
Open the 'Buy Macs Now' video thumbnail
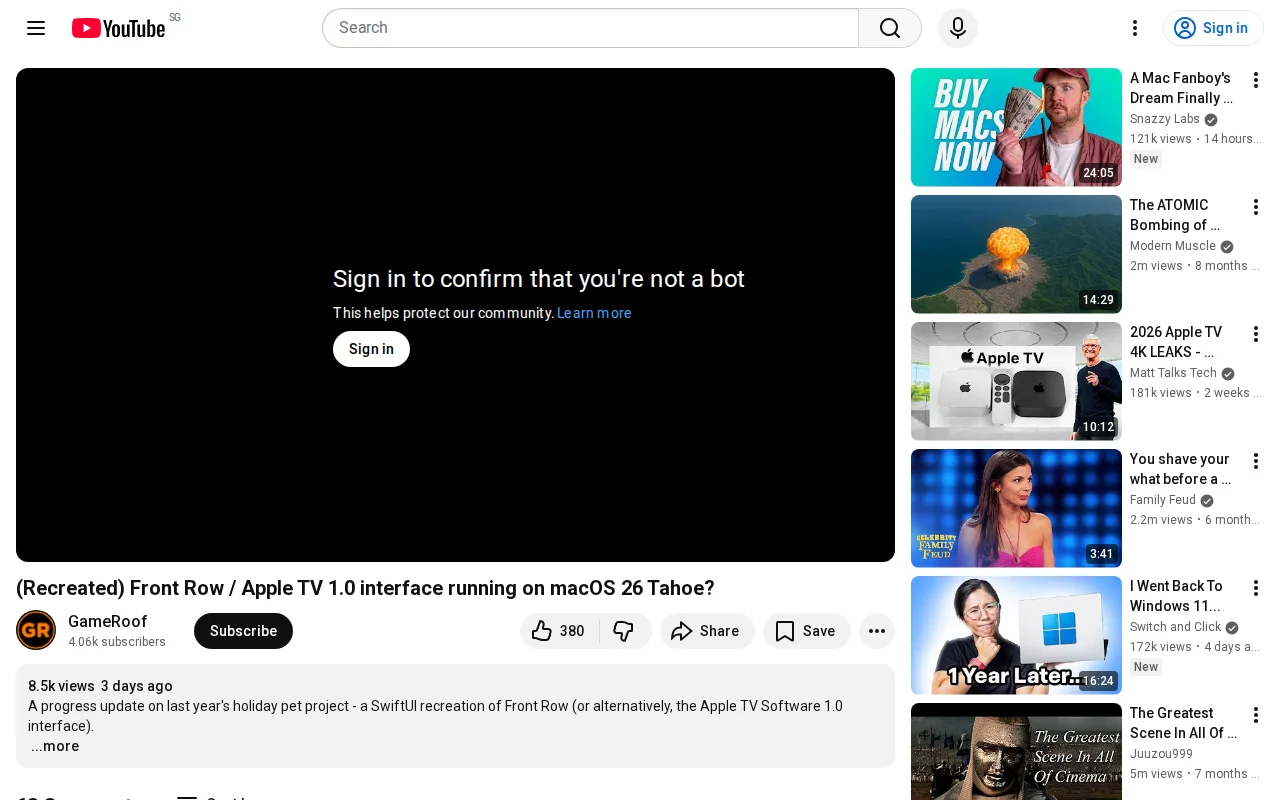tap(1016, 127)
